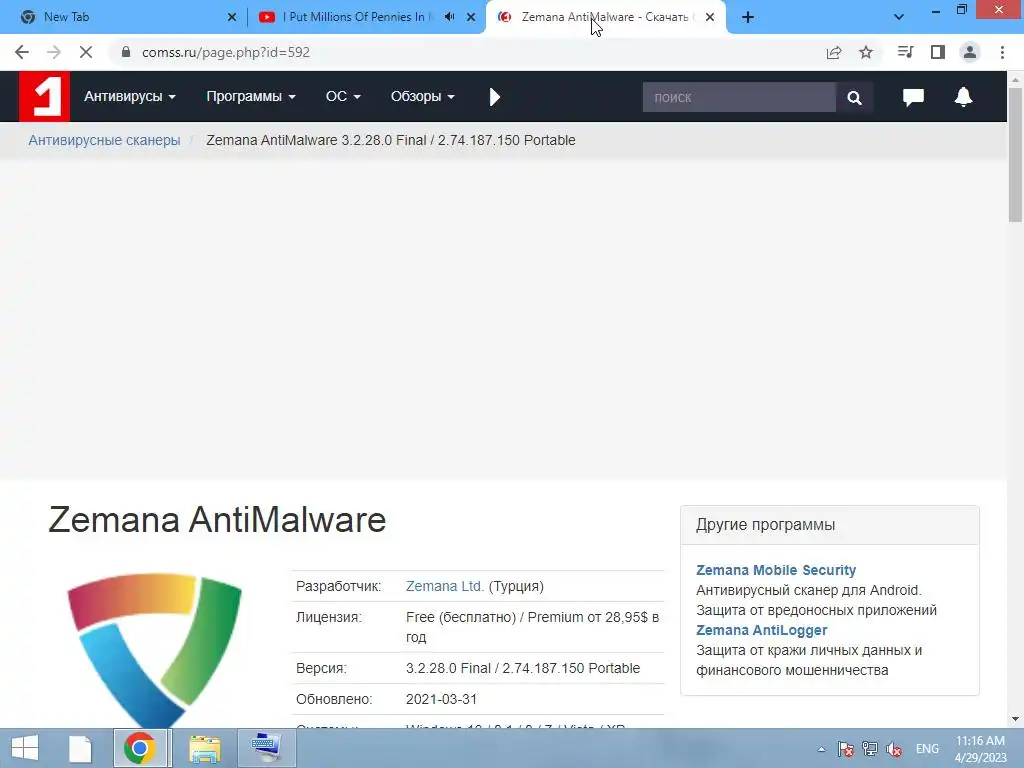Expand the Обзоры dropdown menu
The width and height of the screenshot is (1024, 768).
pos(423,97)
